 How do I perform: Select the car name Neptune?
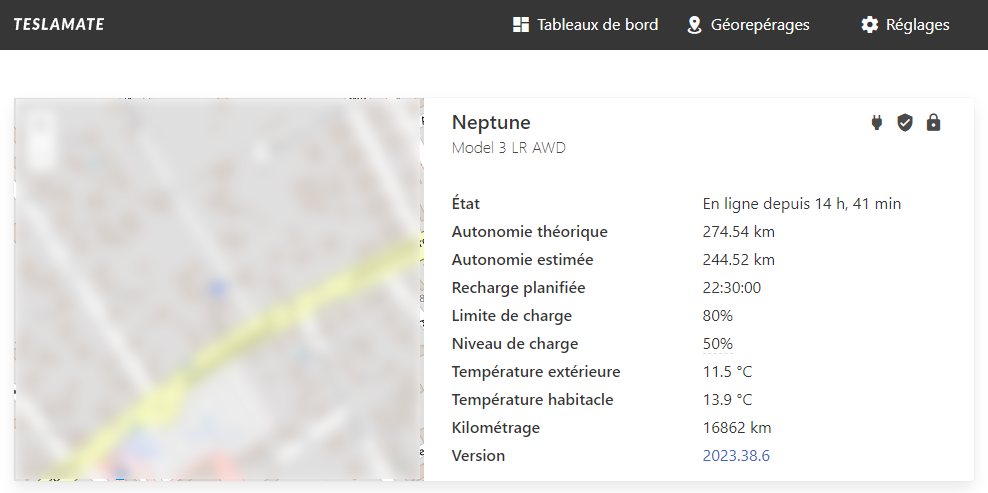[x=491, y=122]
